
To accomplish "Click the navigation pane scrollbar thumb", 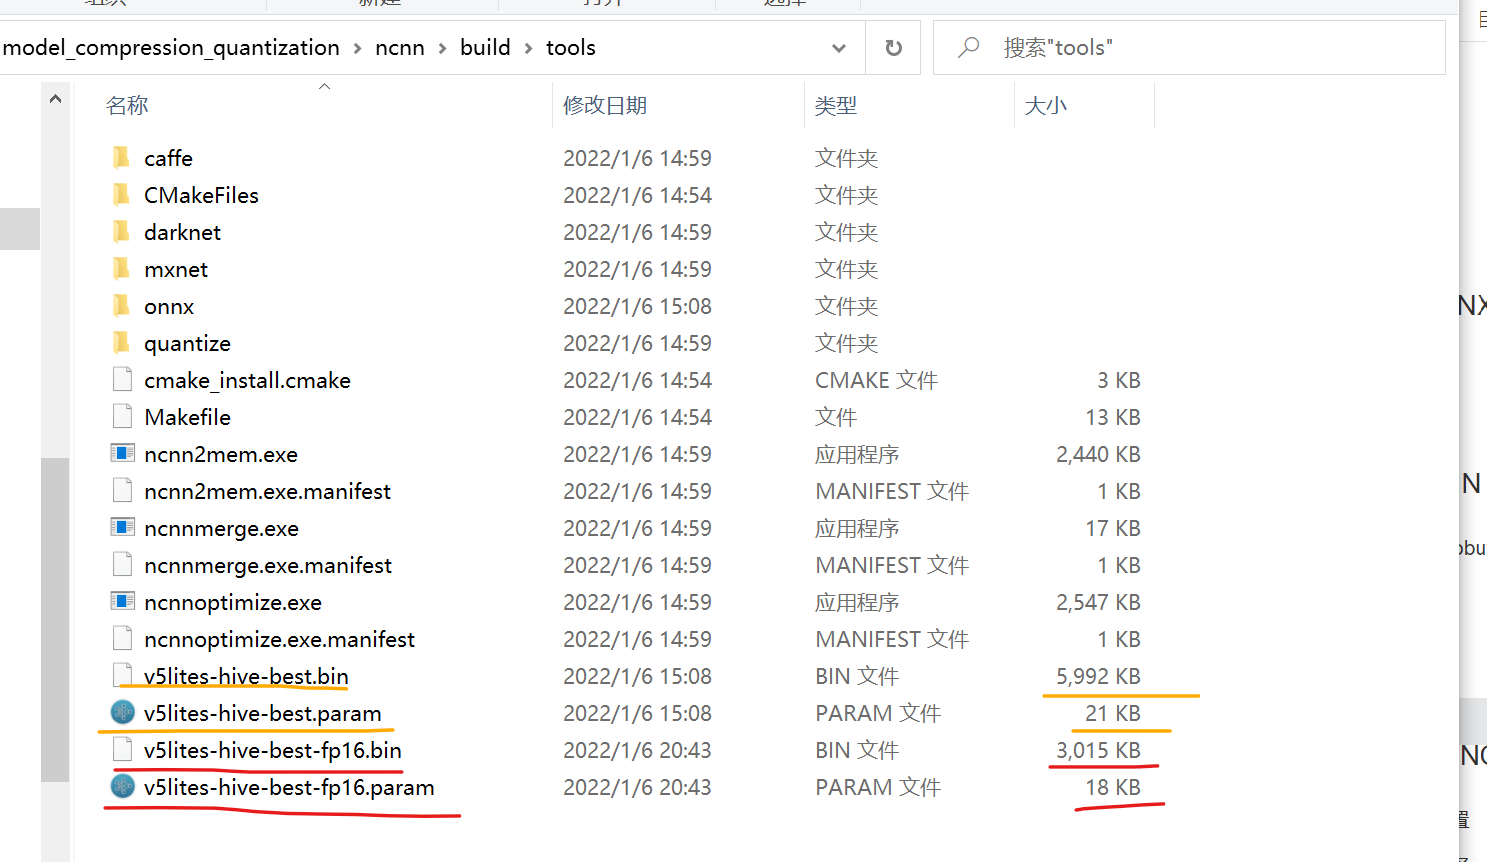I will (x=55, y=619).
